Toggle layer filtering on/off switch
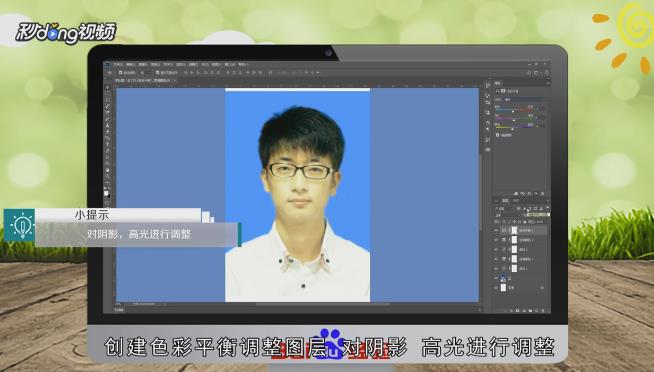This screenshot has height=372, width=654. point(548,209)
